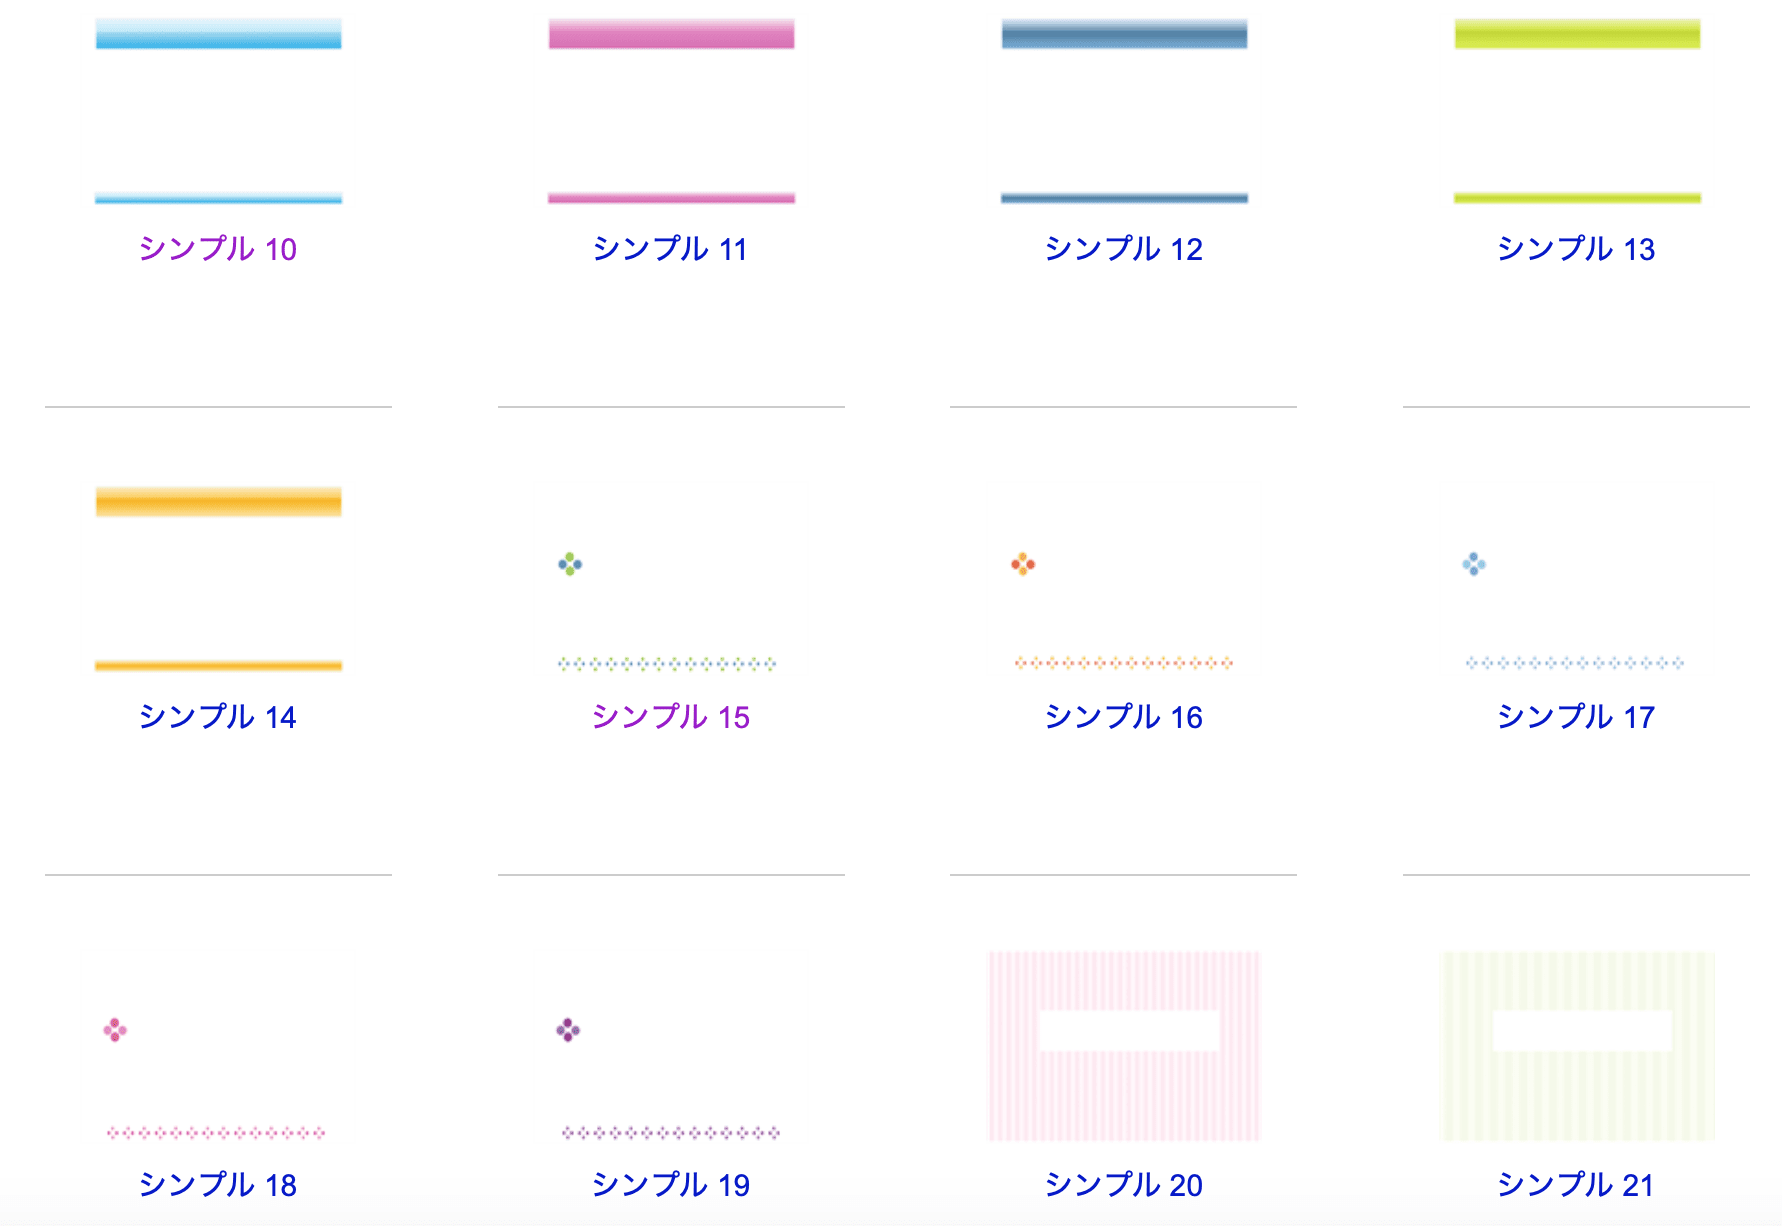Click the orange flower icon above シンプル 16
The width and height of the screenshot is (1782, 1226).
pos(1023,564)
